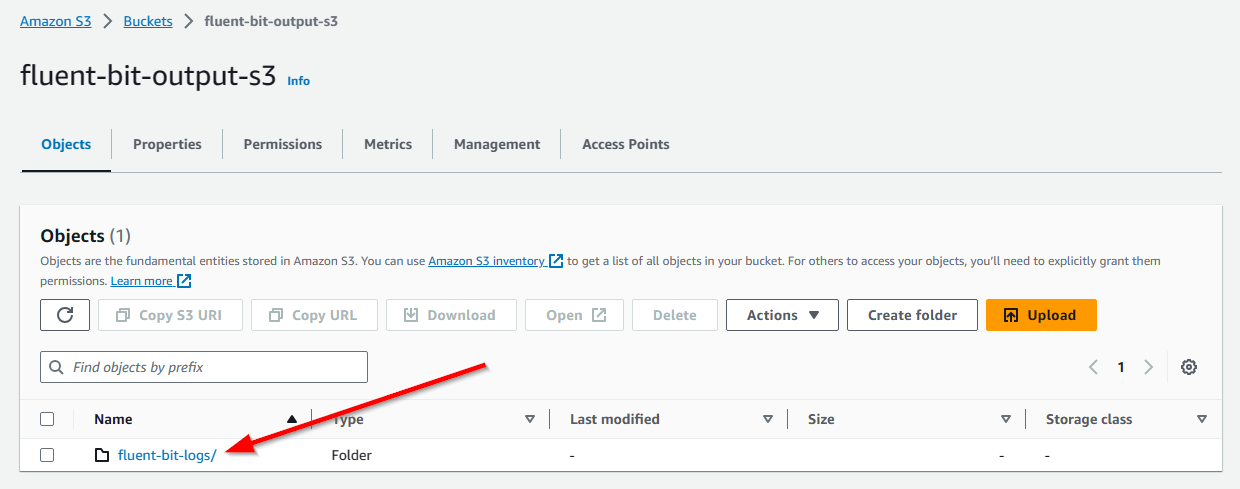Click the Copy URL button
Image resolution: width=1240 pixels, height=489 pixels.
(314, 315)
